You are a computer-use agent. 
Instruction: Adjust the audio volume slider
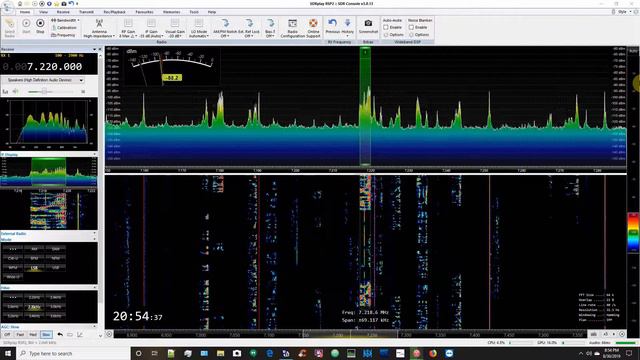pyautogui.click(x=51, y=91)
